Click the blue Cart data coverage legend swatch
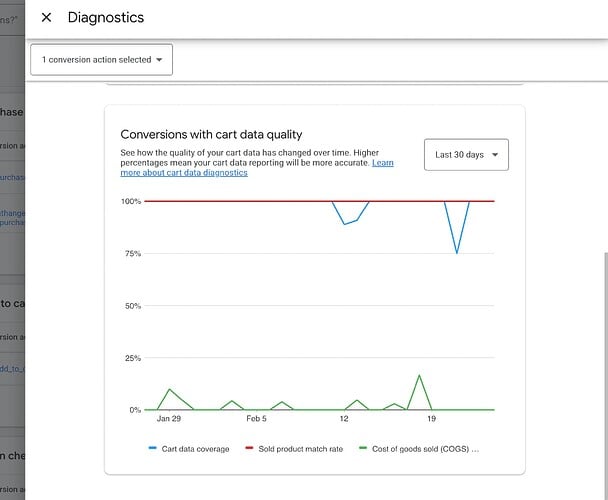Screen dimensions: 608x500 [x=153, y=449]
